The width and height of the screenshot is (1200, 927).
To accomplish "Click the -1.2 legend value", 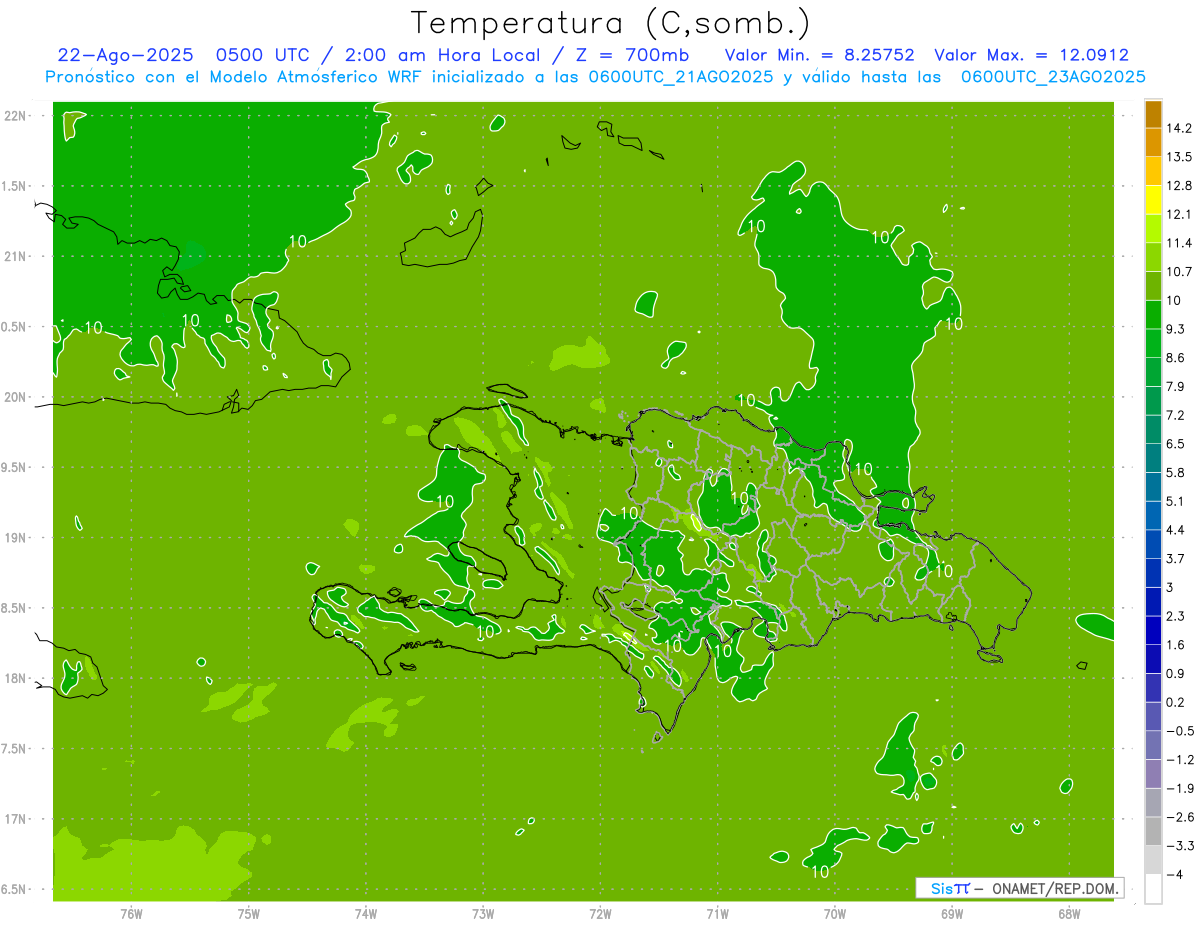I will (x=1179, y=760).
